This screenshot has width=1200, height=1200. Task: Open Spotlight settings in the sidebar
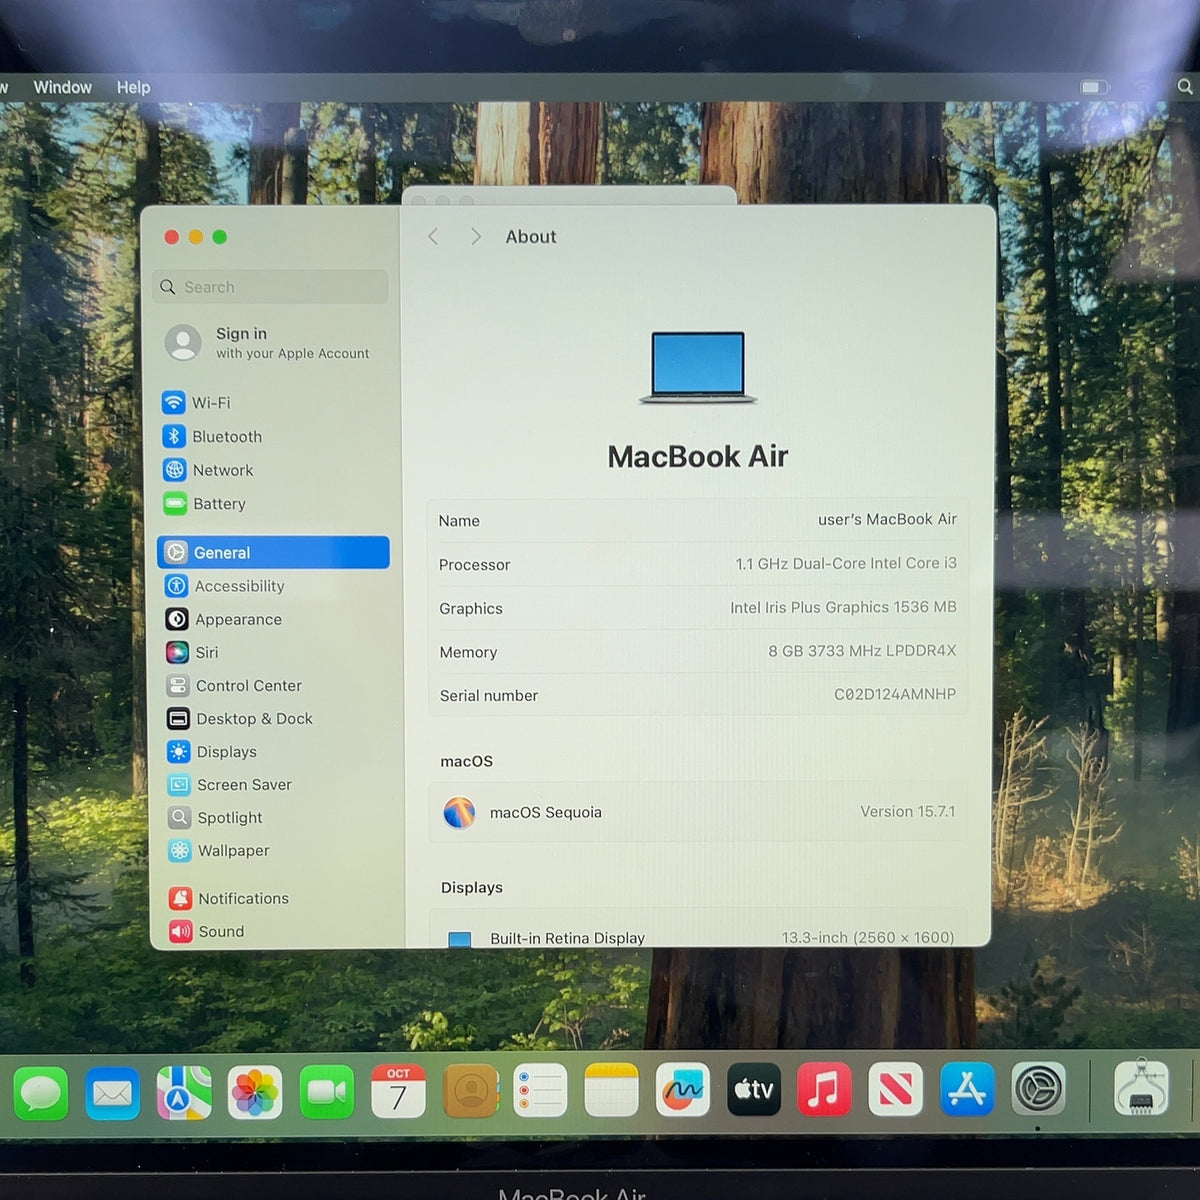click(x=277, y=818)
